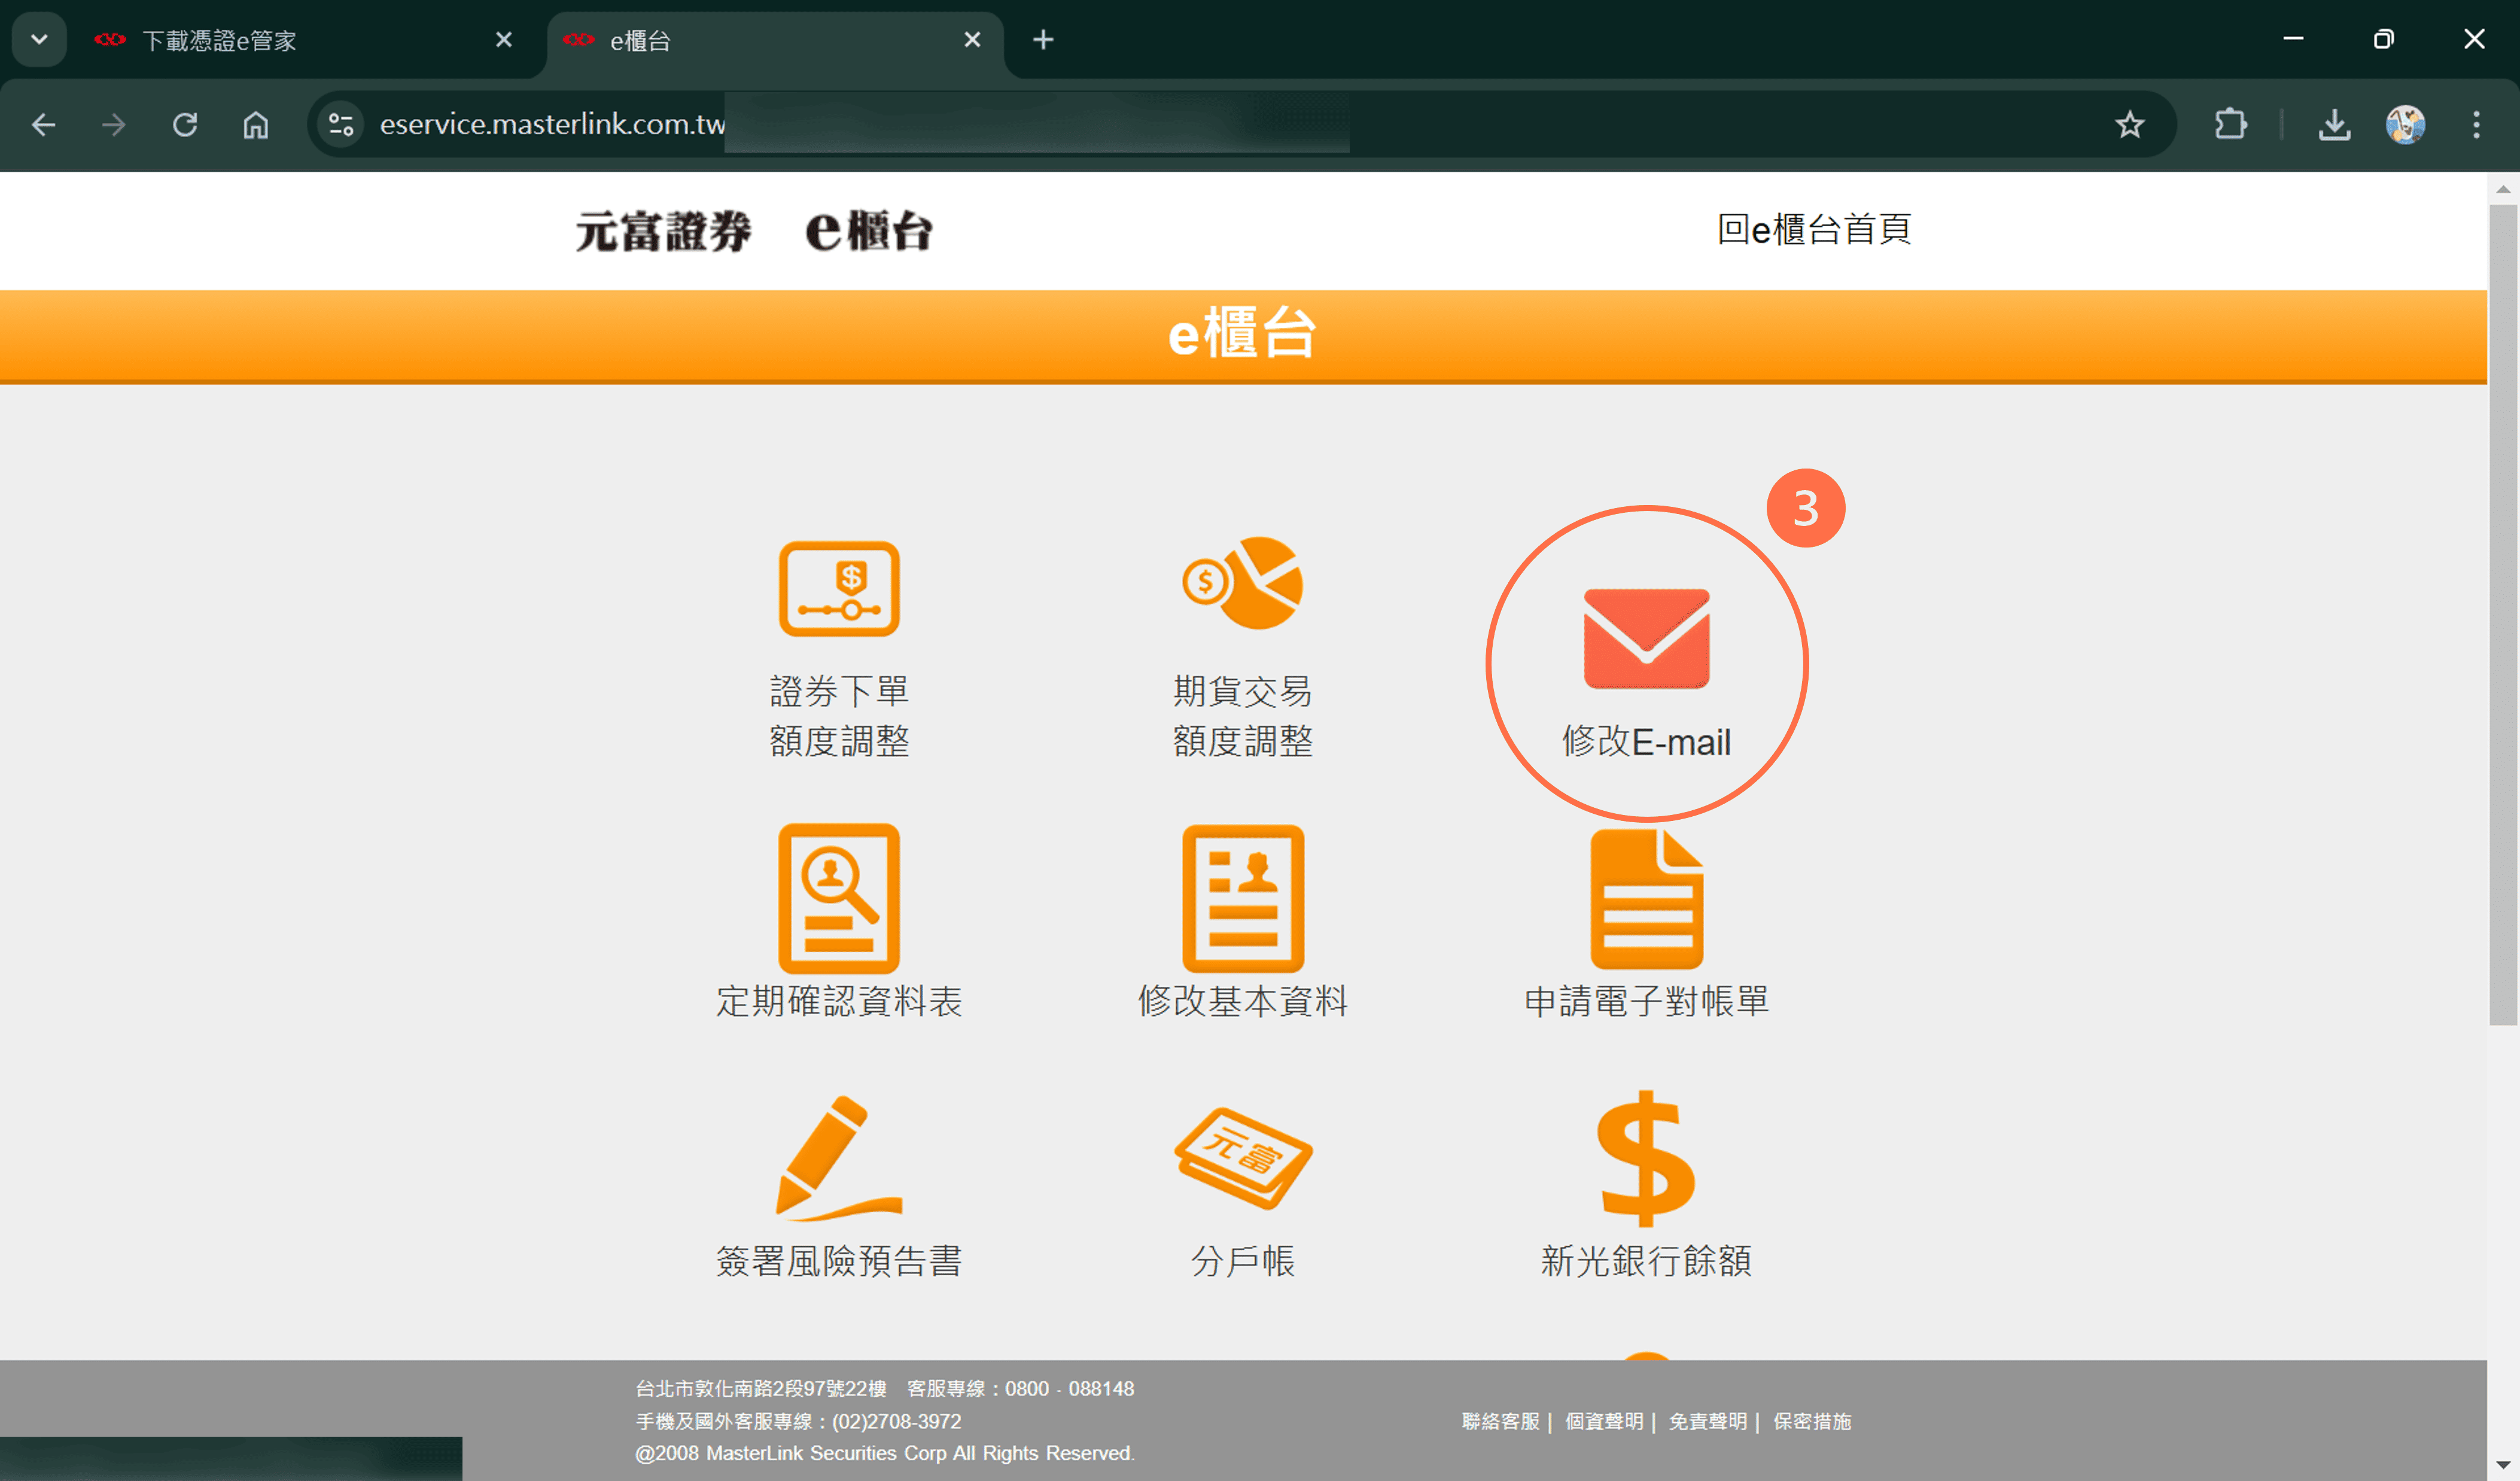The width and height of the screenshot is (2520, 1481).
Task: Open the 新光銀行餘額 dollar sign icon
Action: [x=1646, y=1158]
